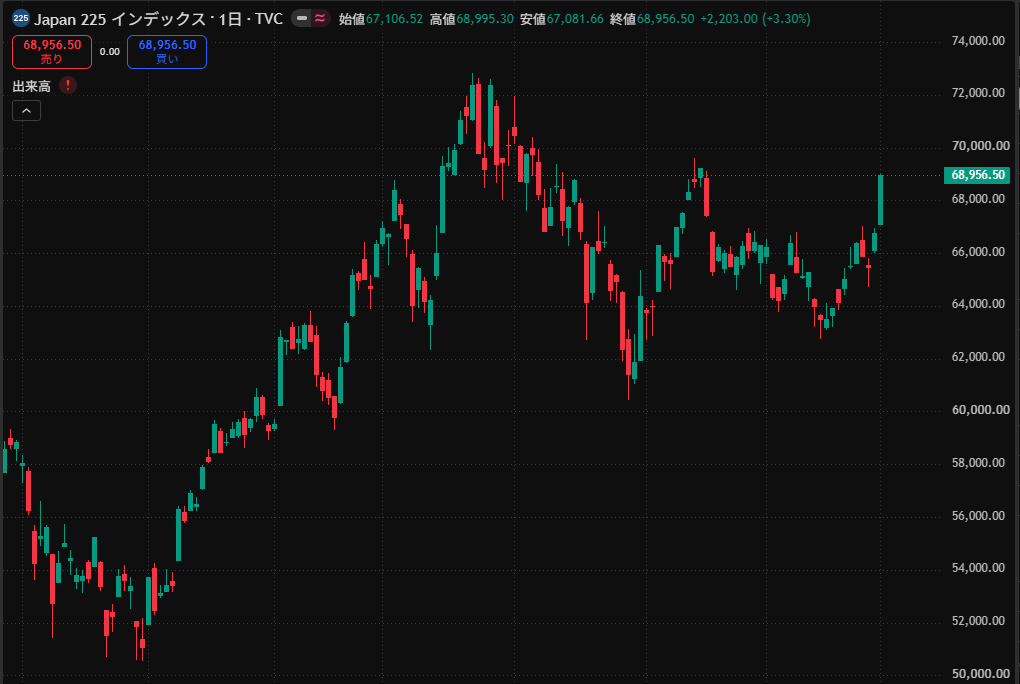The image size is (1020, 684).
Task: Click the +2,203.00 (+3.30%) change value
Action: coord(755,19)
